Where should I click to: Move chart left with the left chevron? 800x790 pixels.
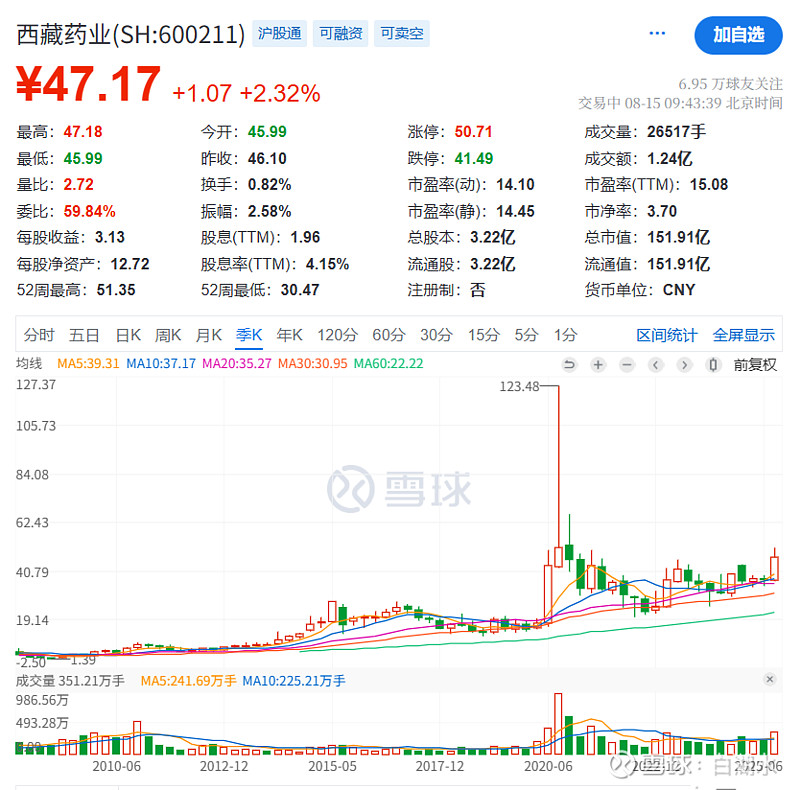coord(656,364)
